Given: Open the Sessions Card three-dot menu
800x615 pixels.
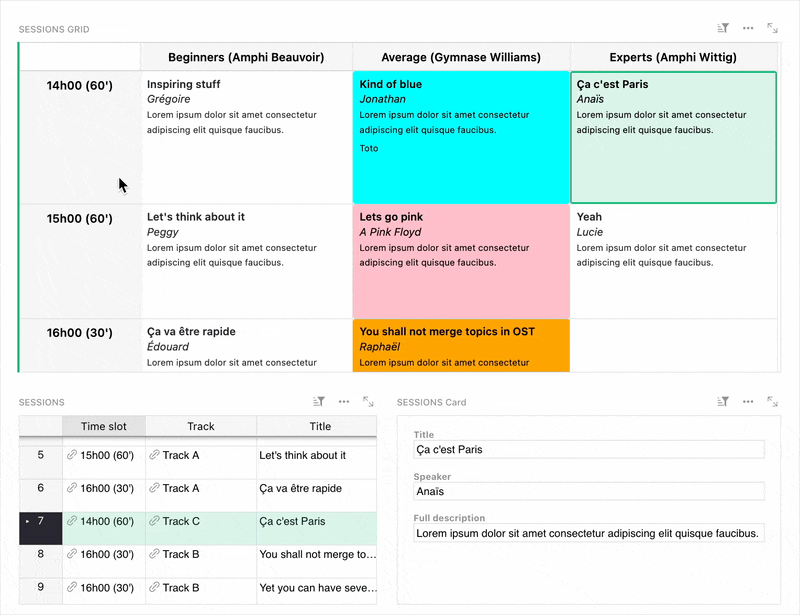Looking at the screenshot, I should [x=748, y=402].
